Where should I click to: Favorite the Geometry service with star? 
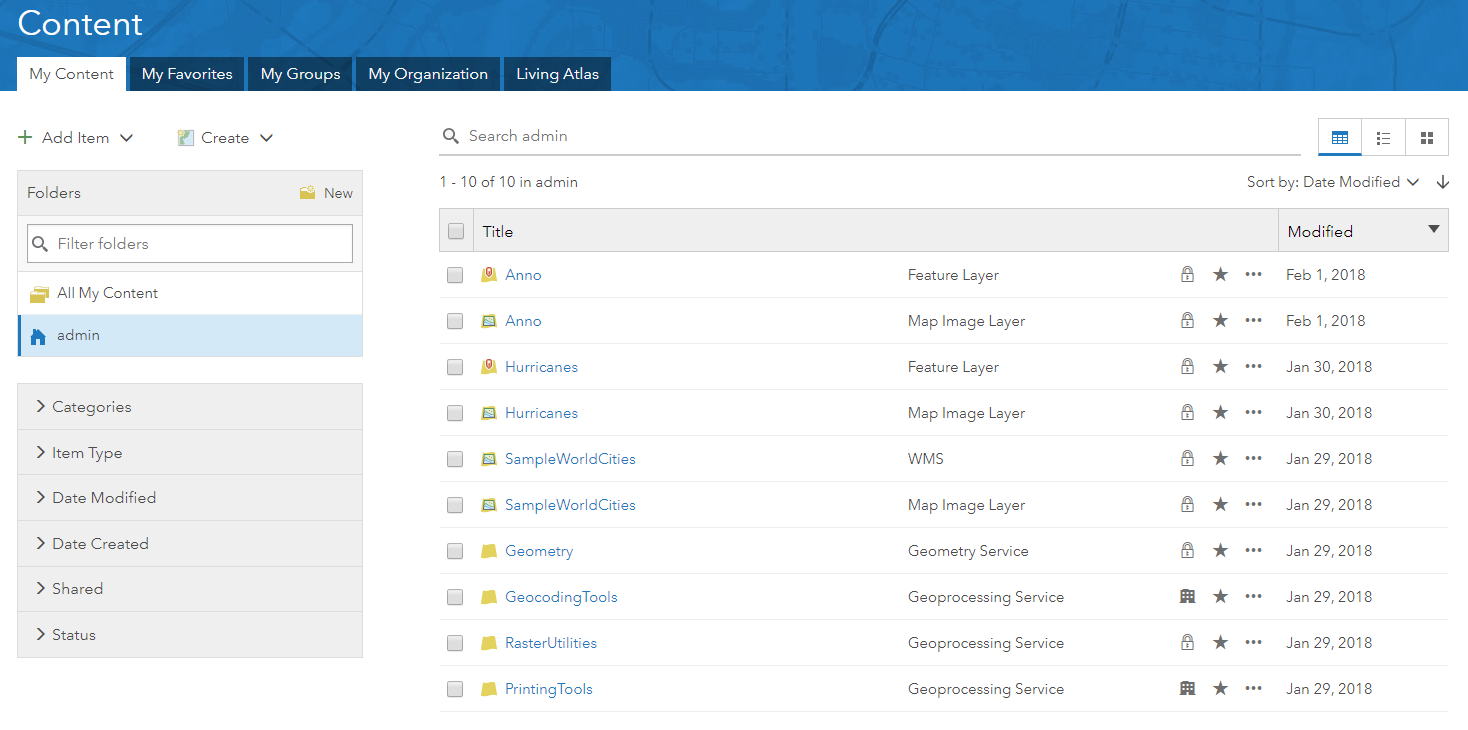[x=1220, y=551]
